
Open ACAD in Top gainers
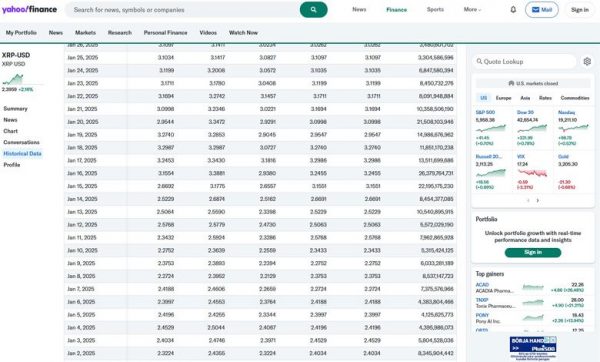click(x=482, y=285)
